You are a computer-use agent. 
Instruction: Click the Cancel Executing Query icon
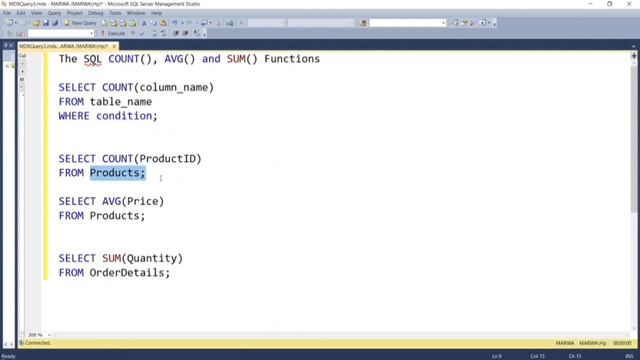(133, 33)
